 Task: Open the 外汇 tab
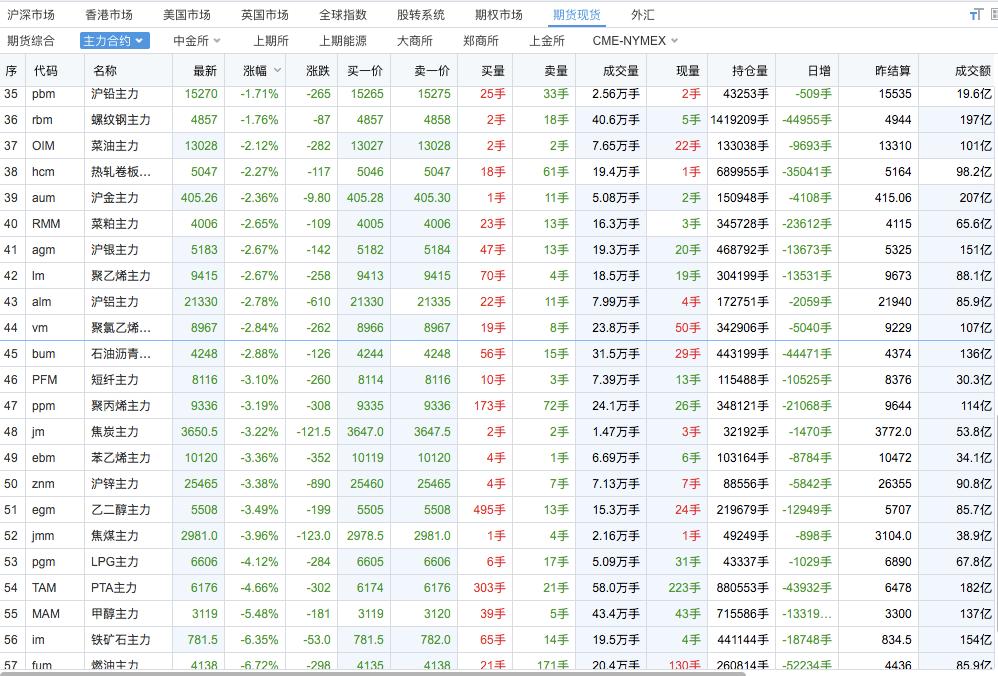coord(643,15)
